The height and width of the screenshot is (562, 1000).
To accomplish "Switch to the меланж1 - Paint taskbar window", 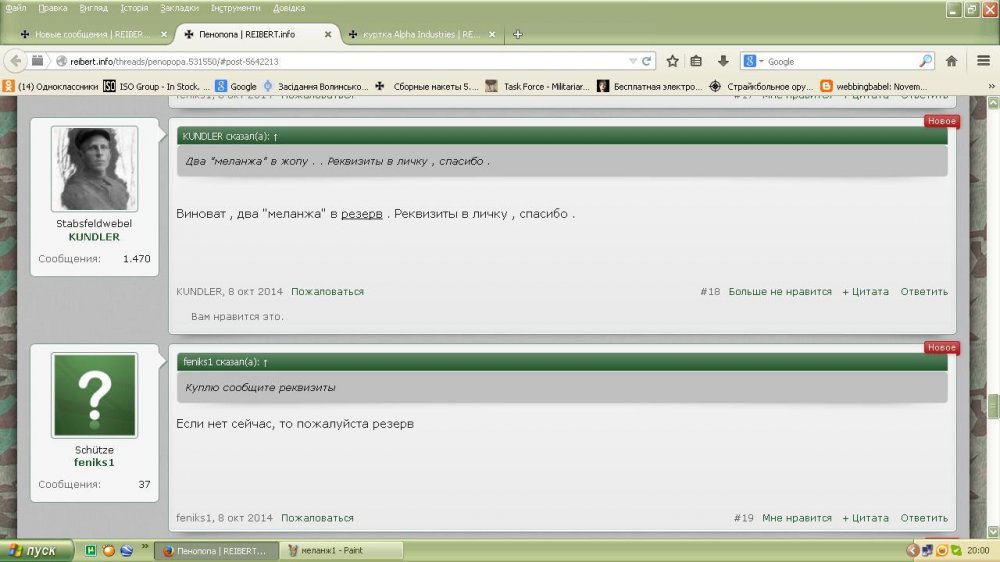I will (x=340, y=550).
